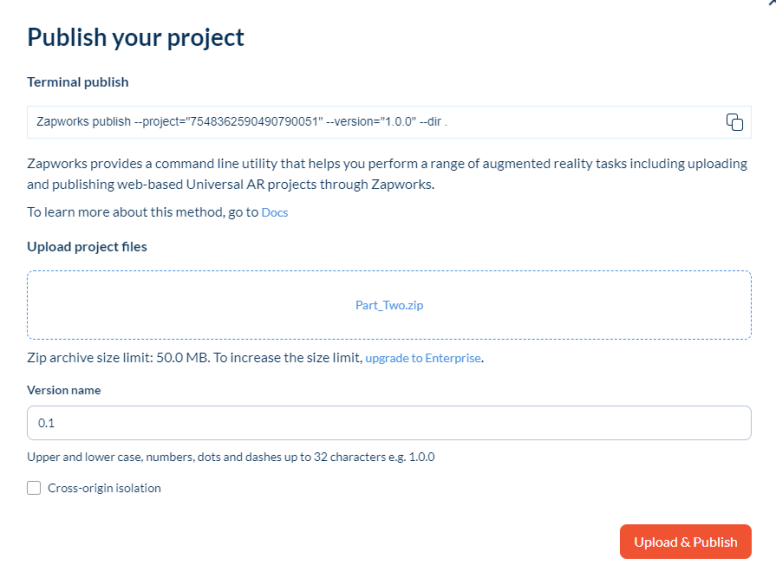776x578 pixels.
Task: Select the Part_Two.zip uploaded file name
Action: [x=389, y=305]
